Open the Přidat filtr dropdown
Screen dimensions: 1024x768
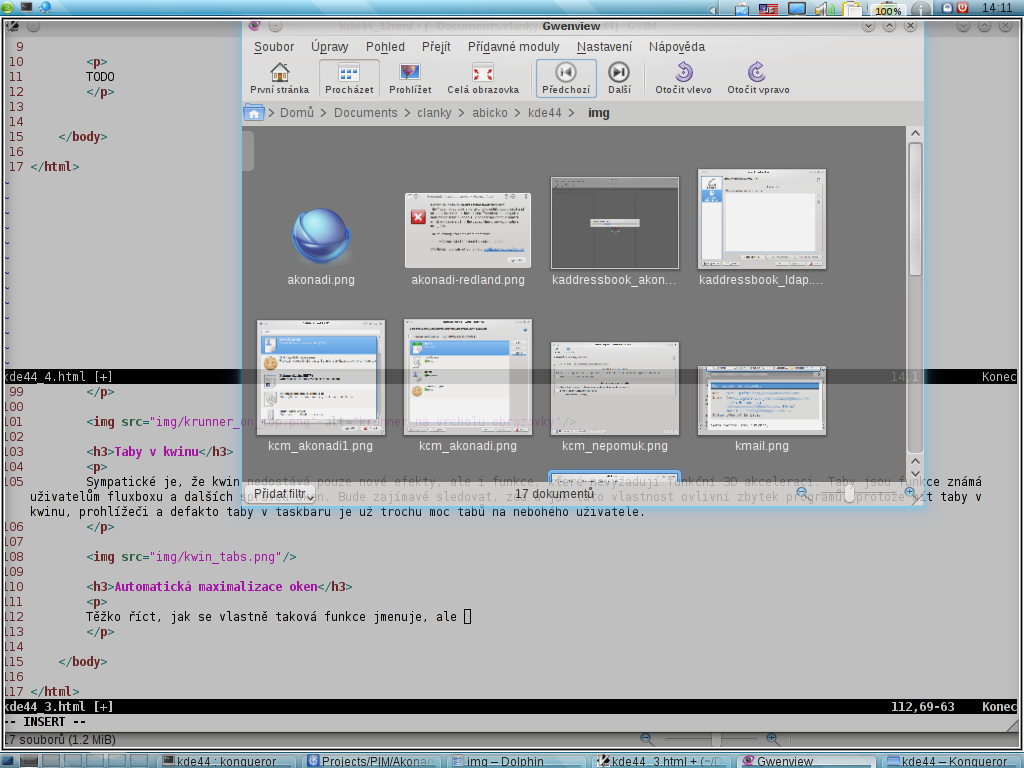tap(280, 494)
